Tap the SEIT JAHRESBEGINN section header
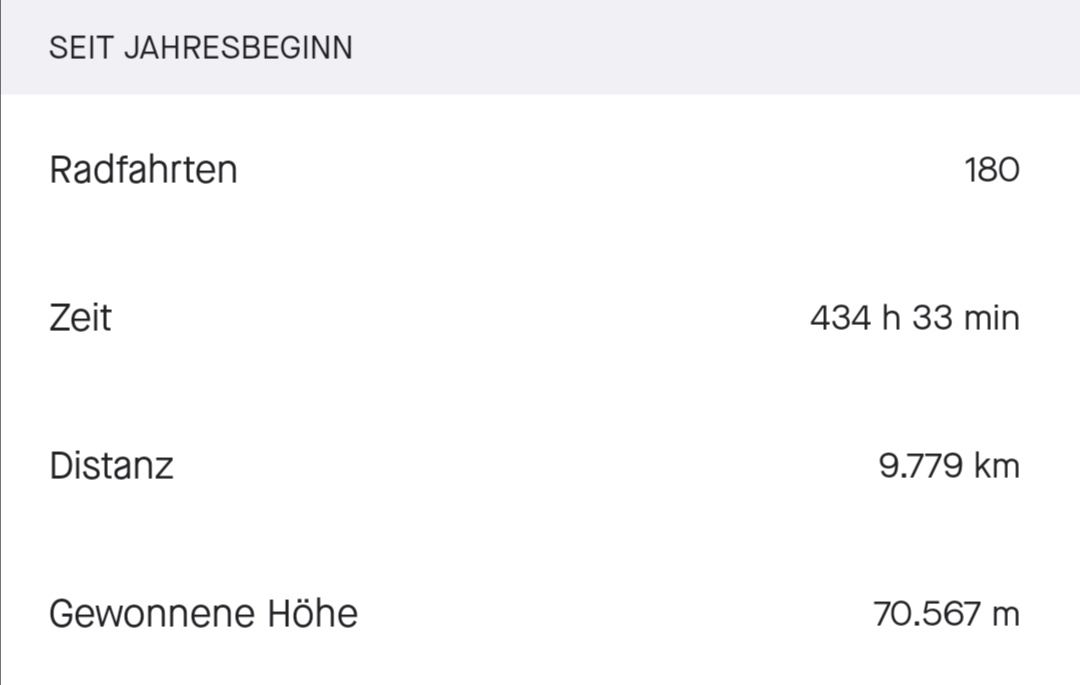1080x685 pixels. point(200,48)
